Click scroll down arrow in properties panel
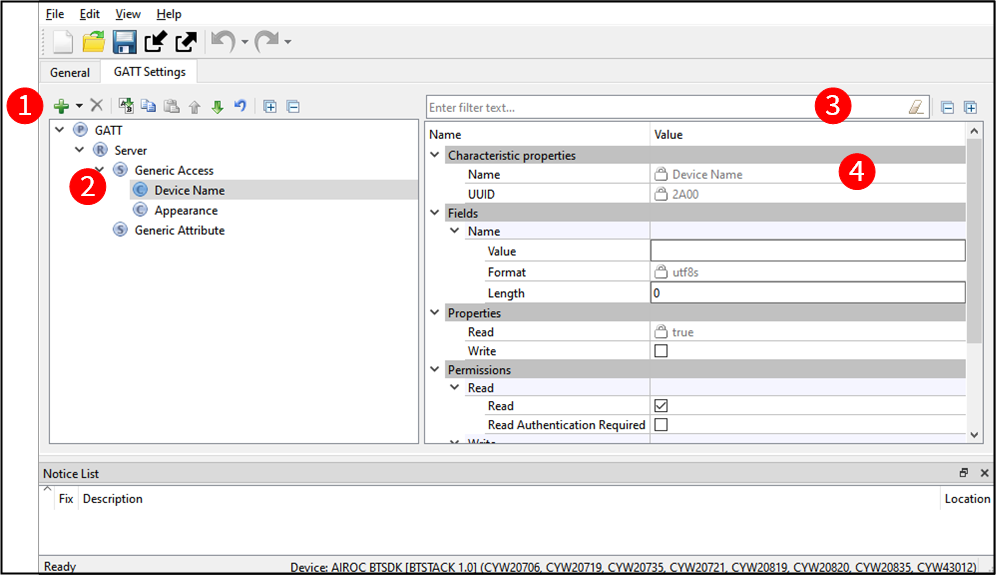Image resolution: width=996 pixels, height=575 pixels. (974, 435)
